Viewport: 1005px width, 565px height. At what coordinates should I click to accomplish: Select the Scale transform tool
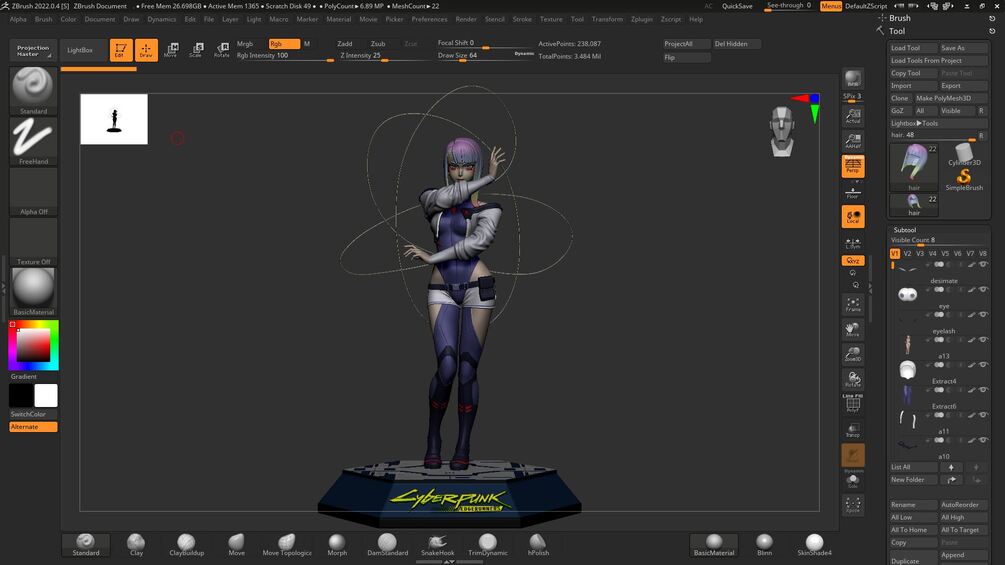tap(196, 50)
